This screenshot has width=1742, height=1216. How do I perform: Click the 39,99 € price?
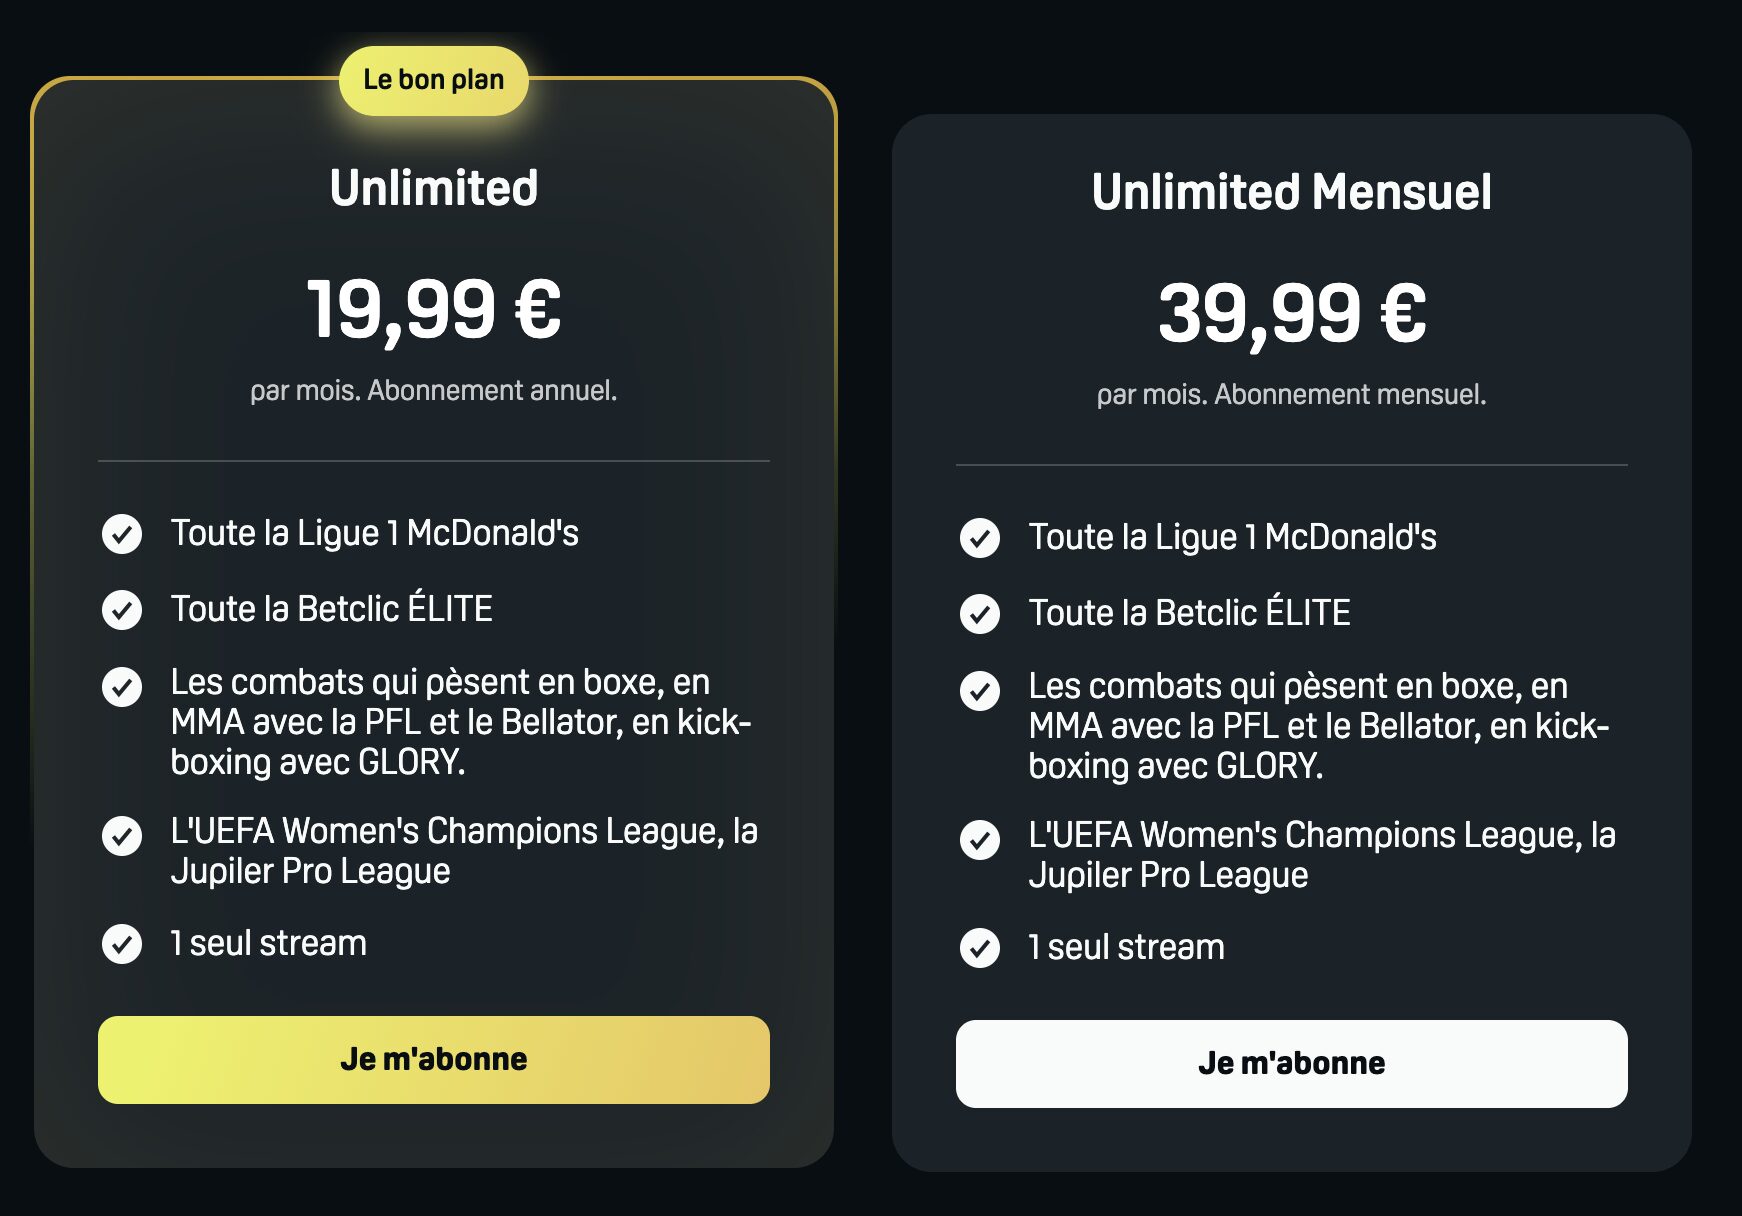coord(1292,314)
